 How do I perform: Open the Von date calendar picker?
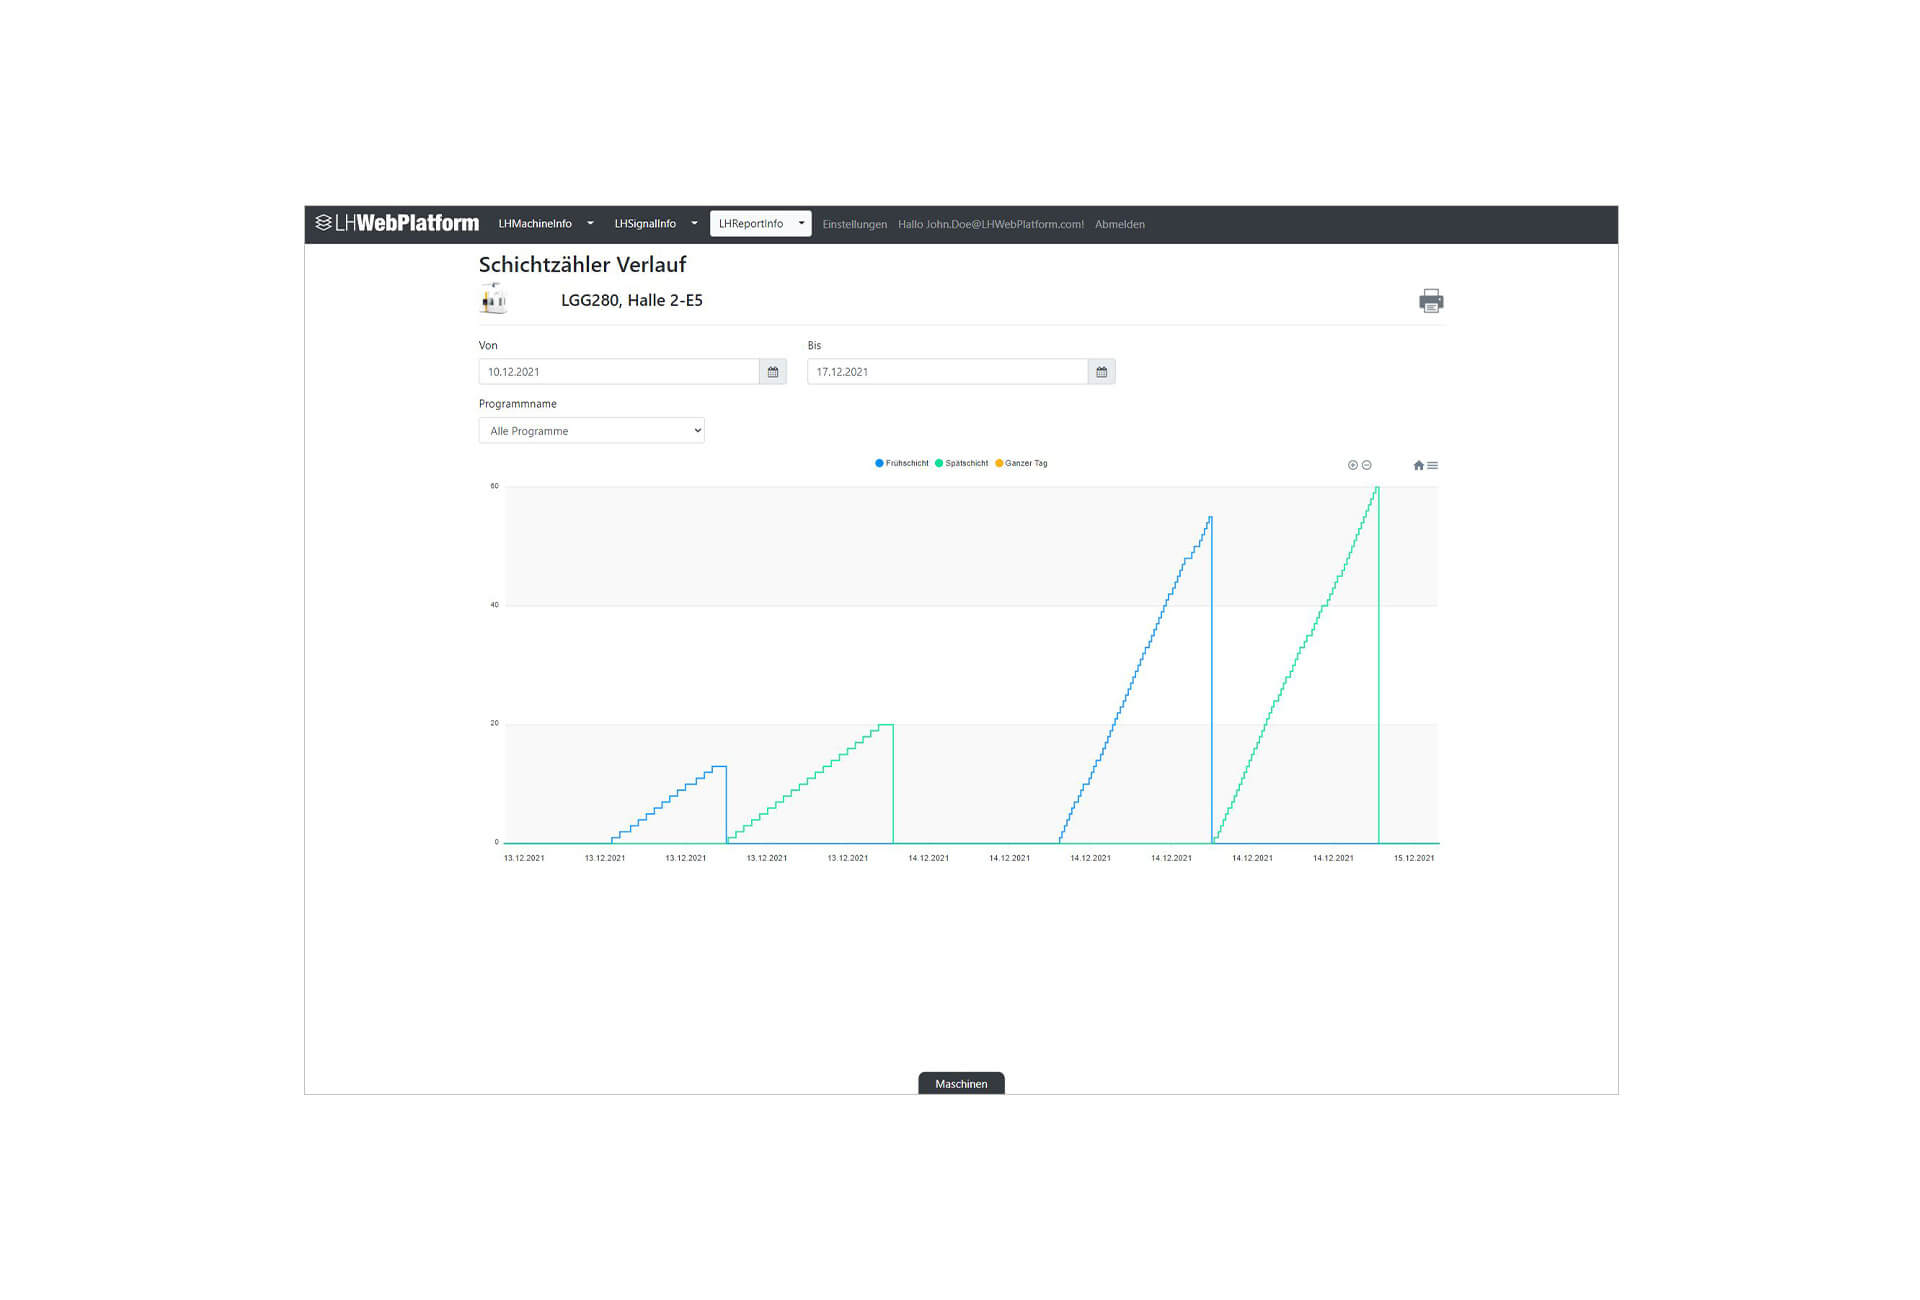[772, 372]
